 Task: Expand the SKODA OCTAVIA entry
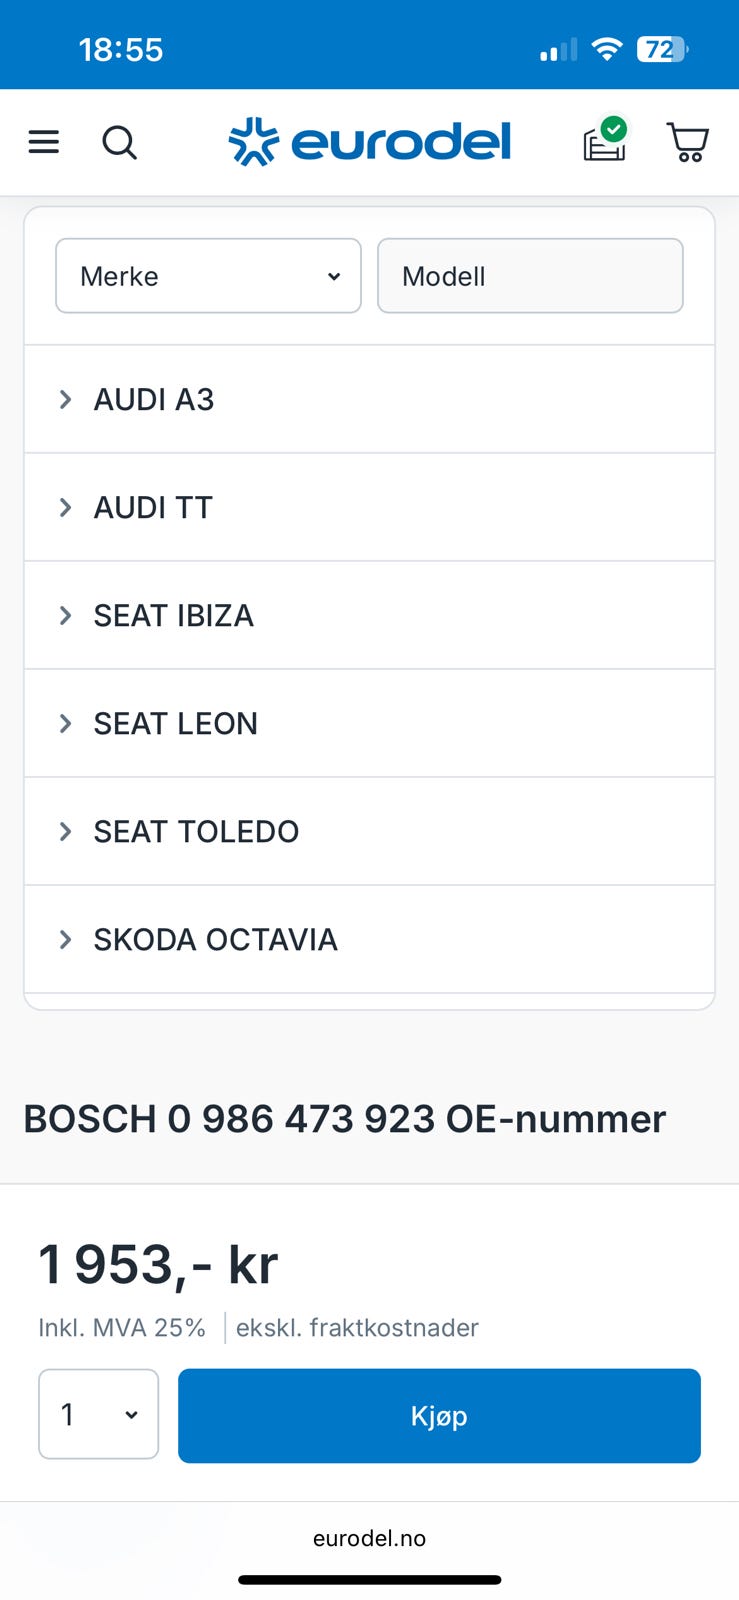tap(369, 939)
